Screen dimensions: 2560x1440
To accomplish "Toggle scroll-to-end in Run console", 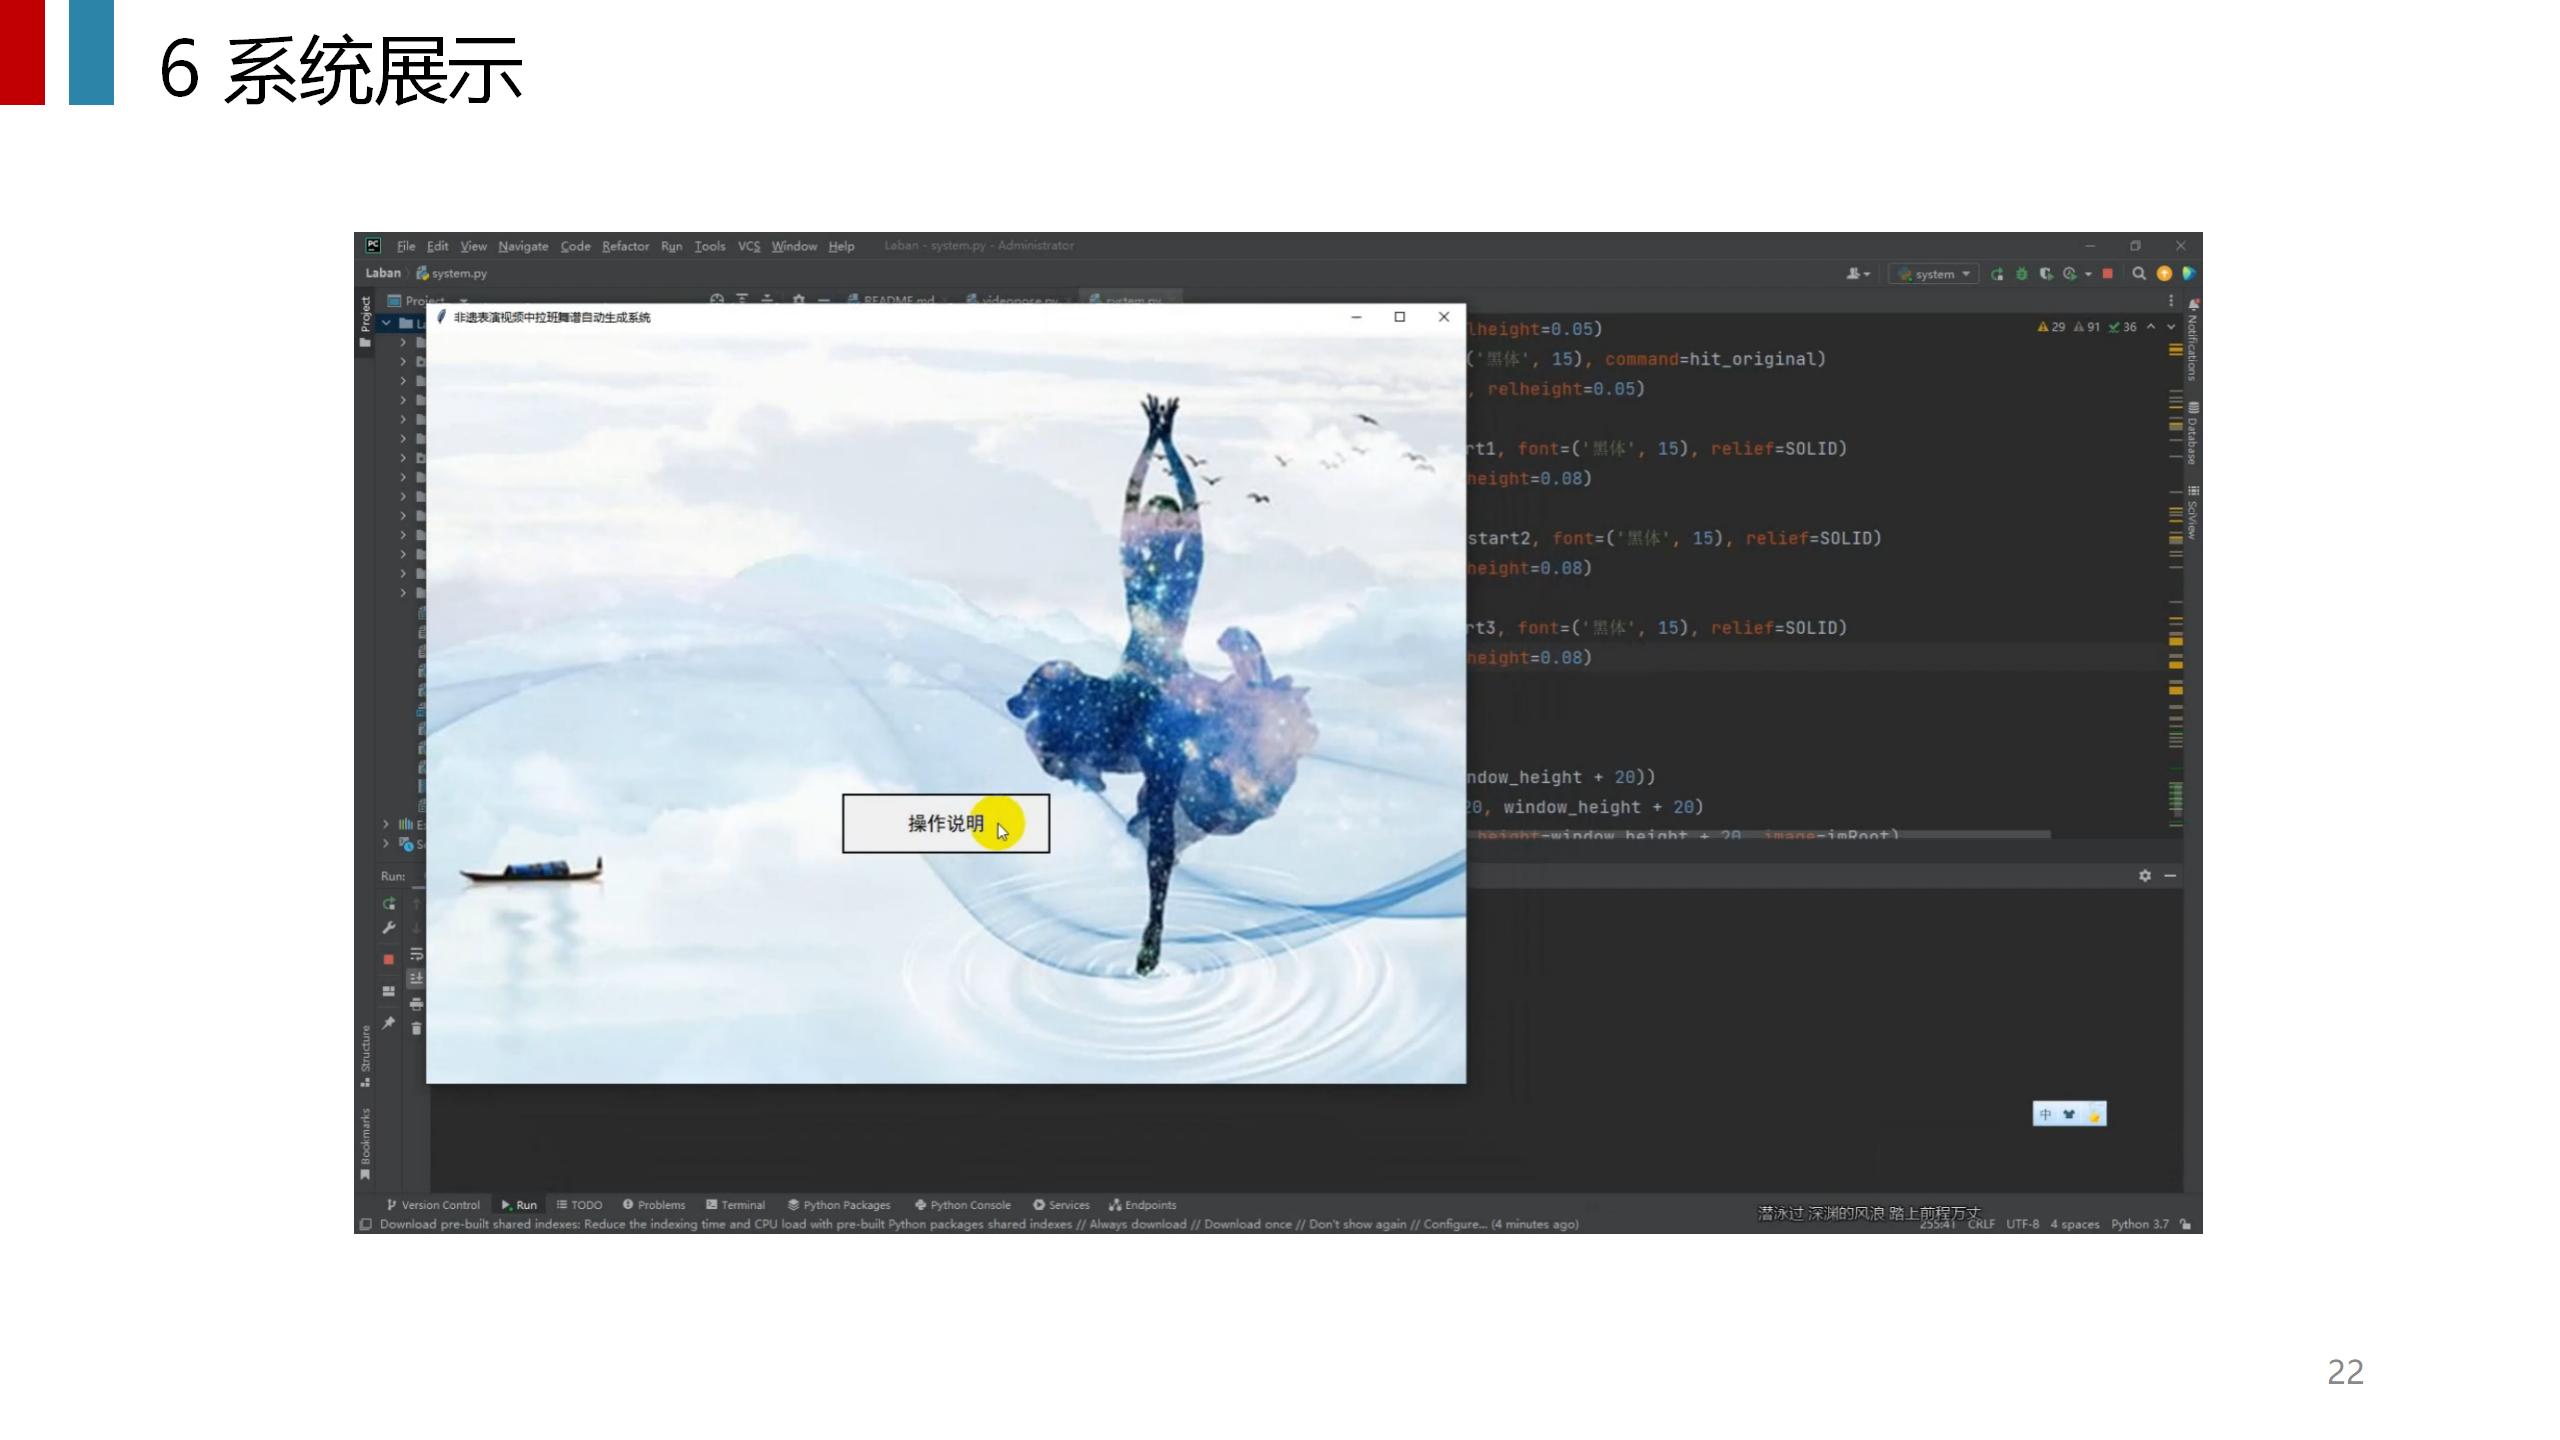I will [x=416, y=979].
